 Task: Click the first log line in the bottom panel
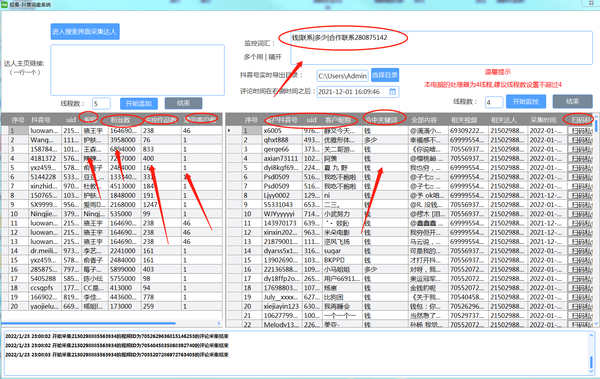(117, 336)
